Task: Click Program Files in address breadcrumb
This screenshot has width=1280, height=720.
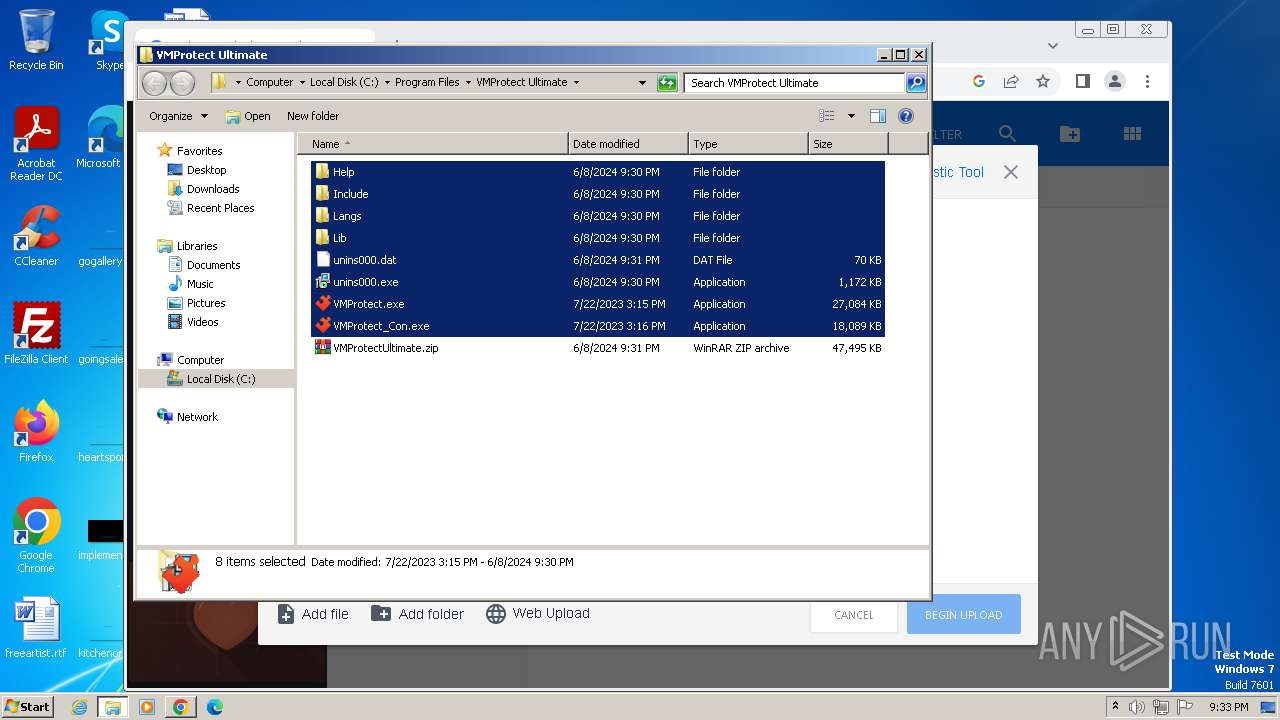Action: [427, 83]
